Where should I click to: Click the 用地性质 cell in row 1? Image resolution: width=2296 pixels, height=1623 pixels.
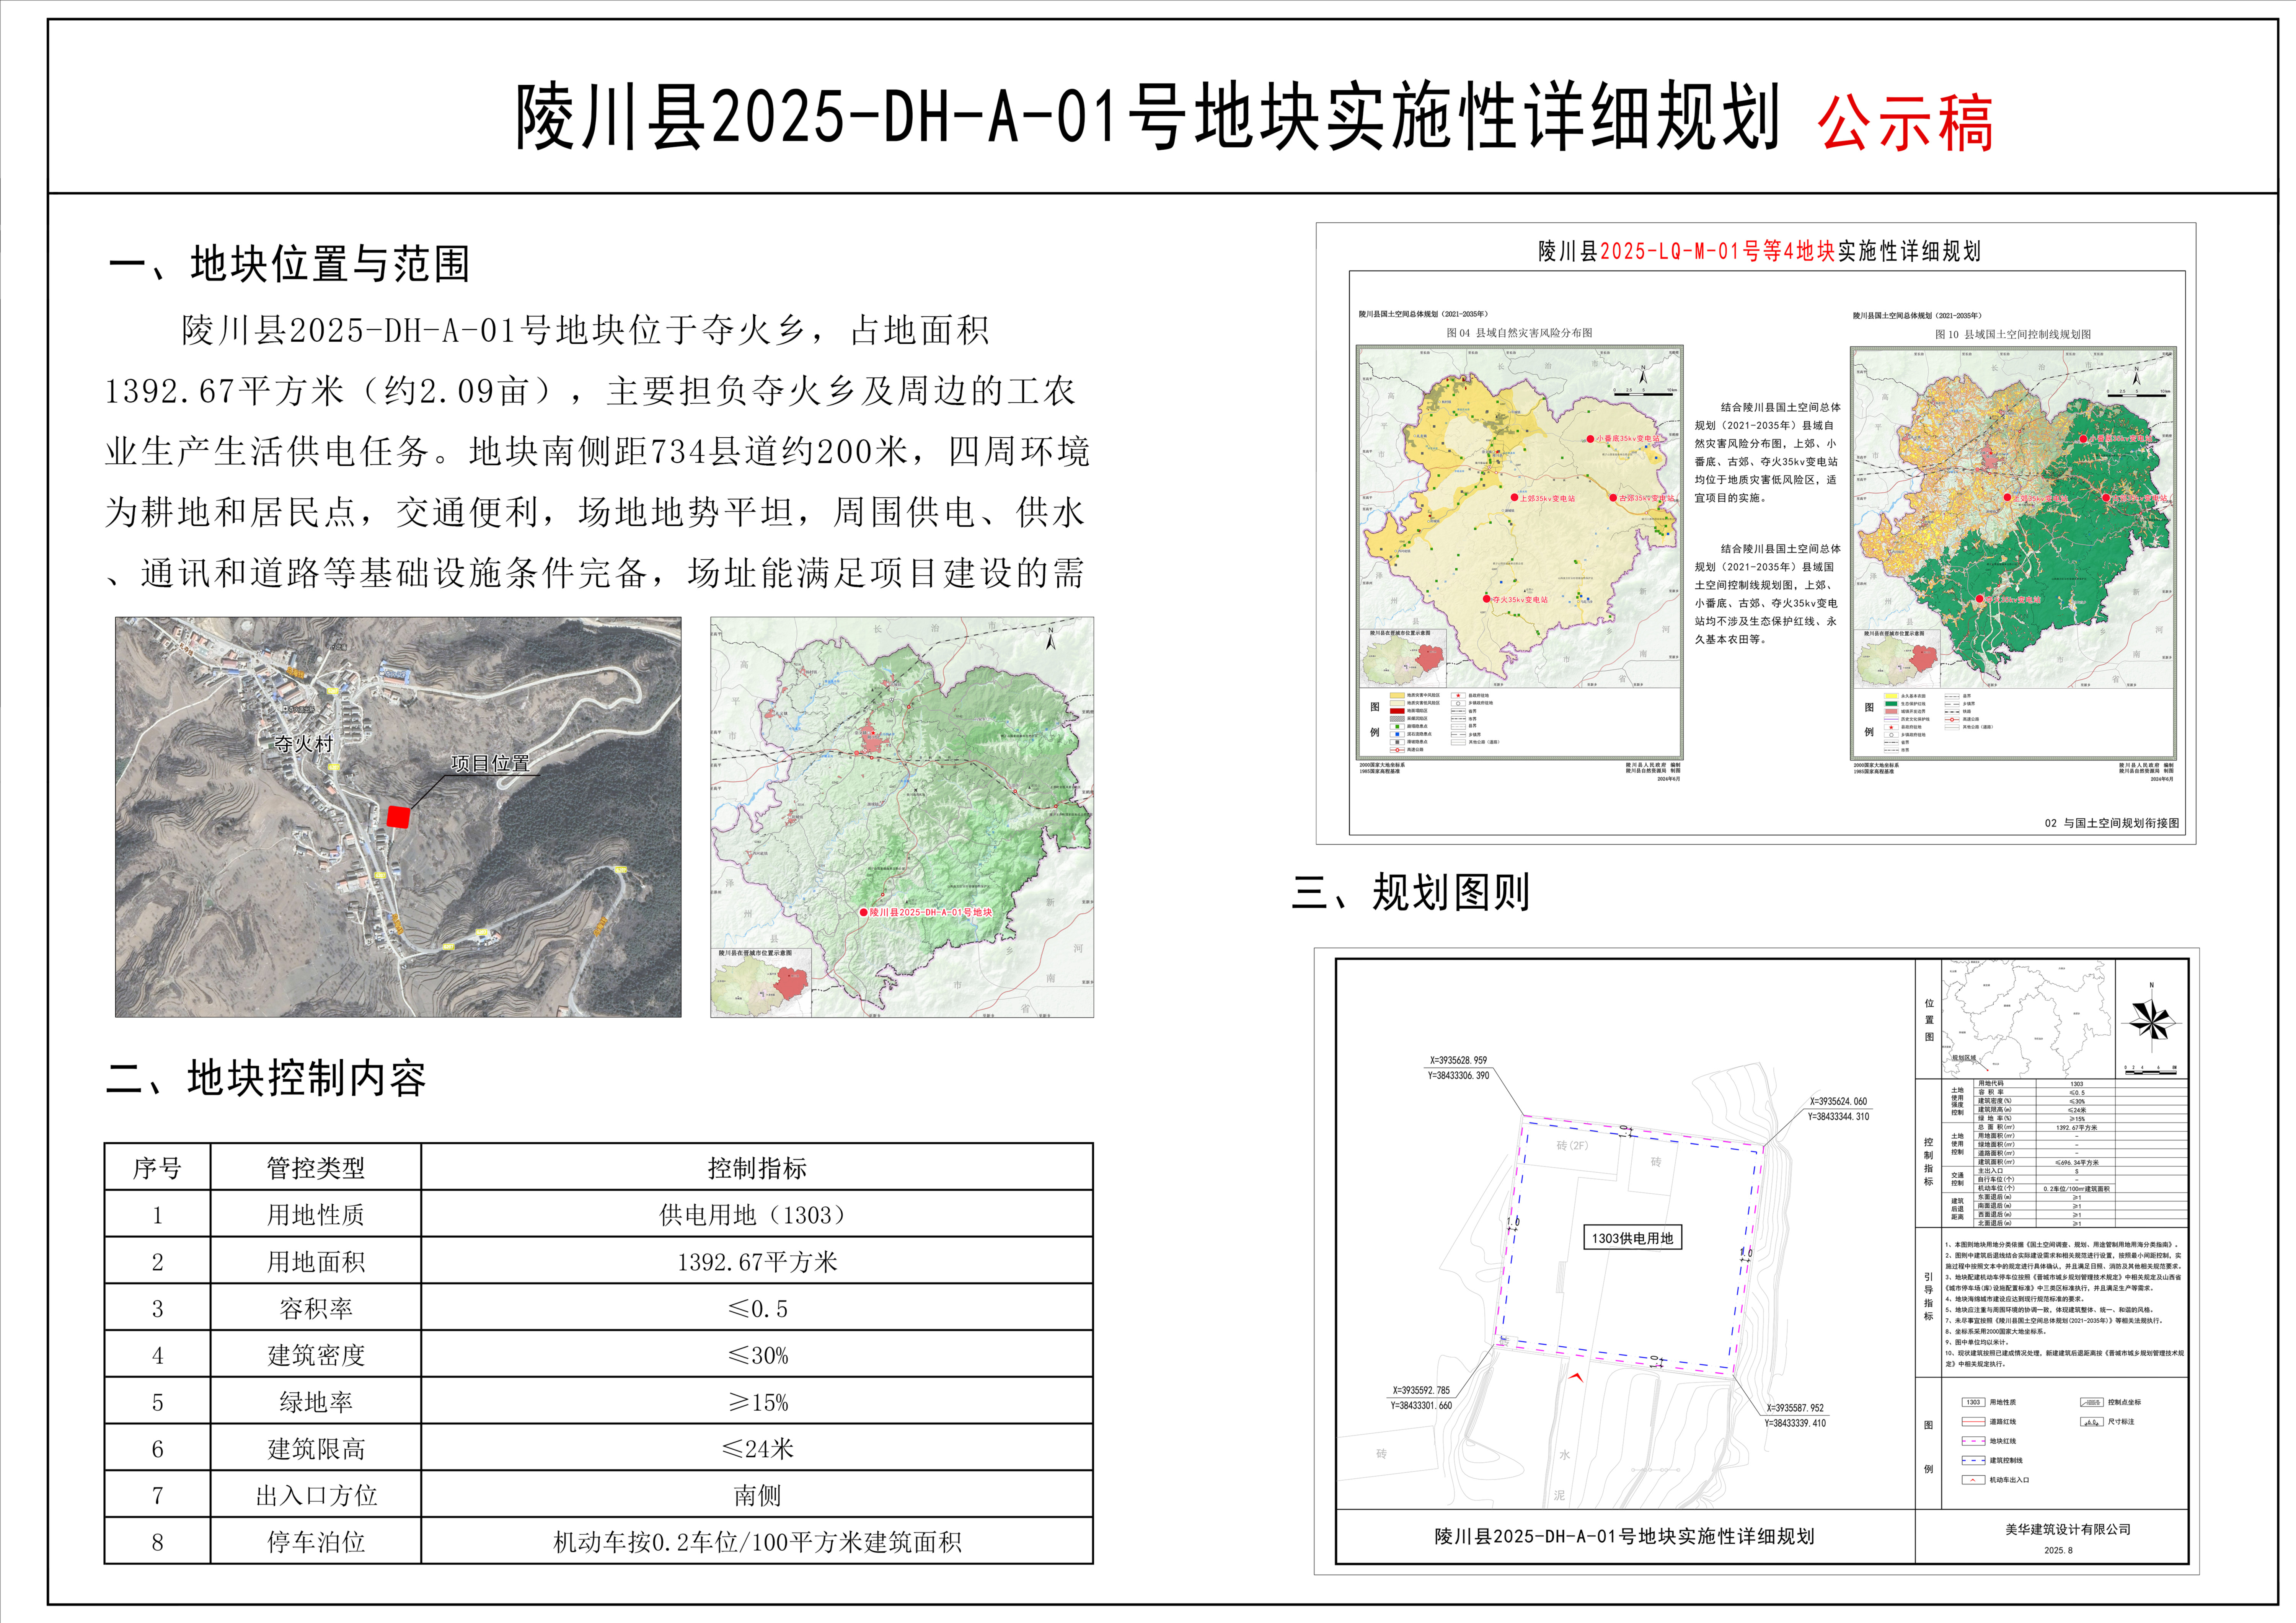point(316,1214)
